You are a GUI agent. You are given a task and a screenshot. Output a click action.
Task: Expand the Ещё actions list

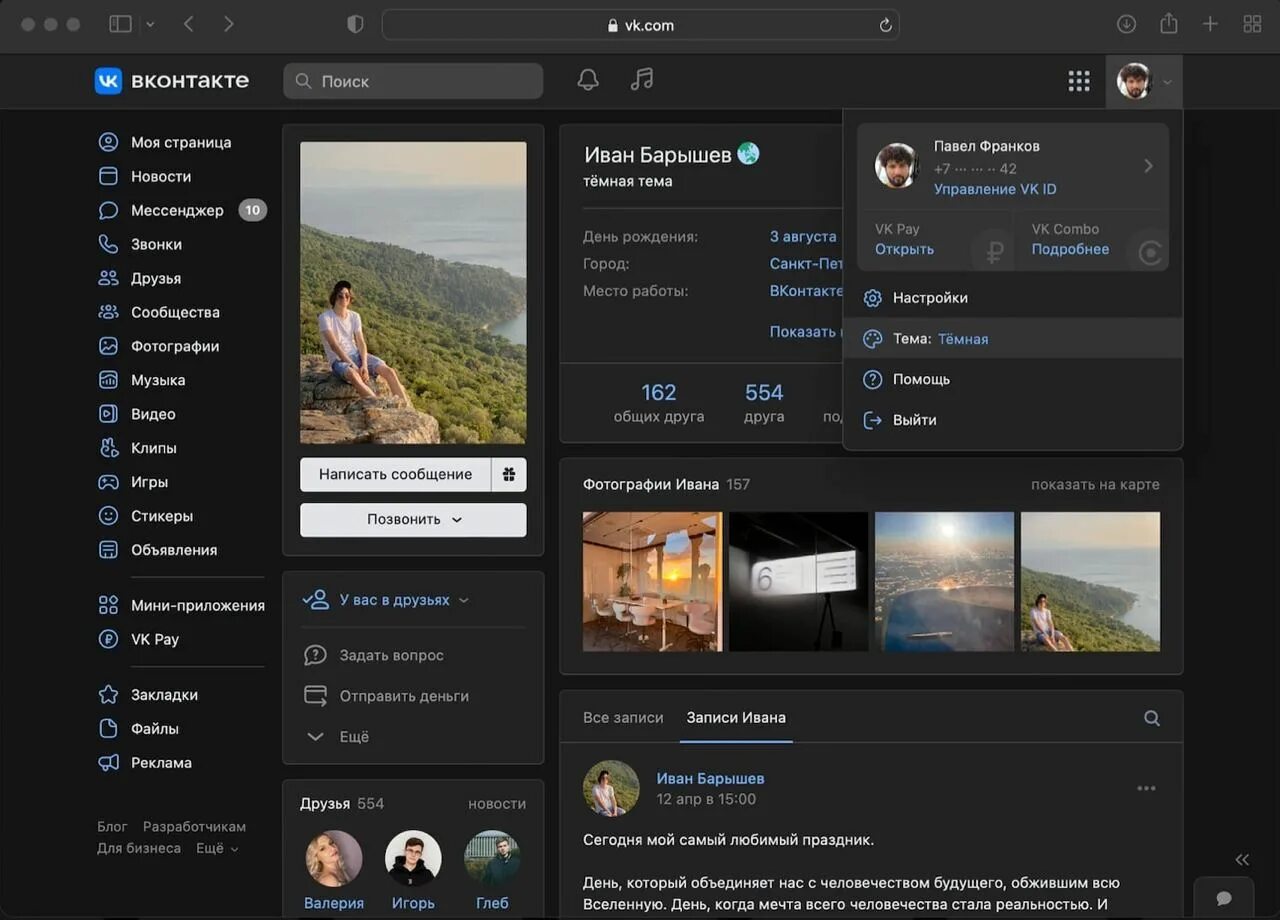click(x=337, y=737)
